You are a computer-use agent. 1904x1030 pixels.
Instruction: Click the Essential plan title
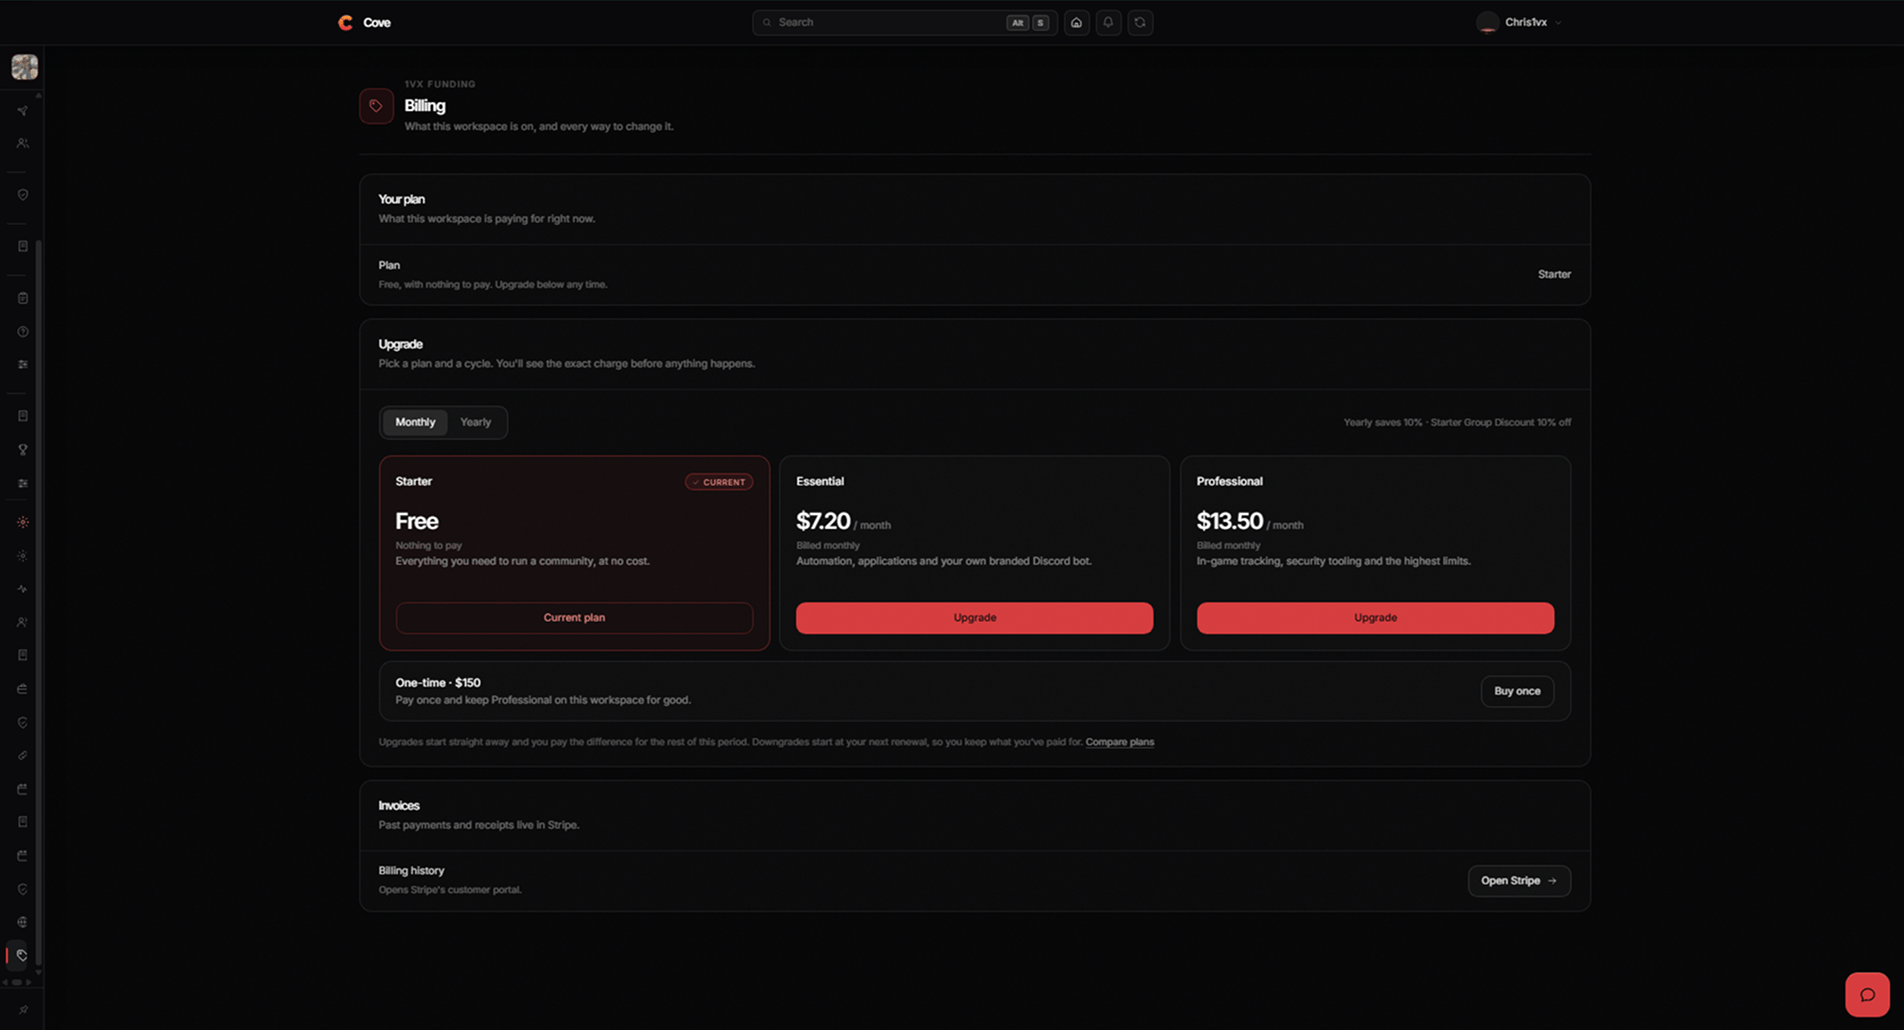coord(820,481)
